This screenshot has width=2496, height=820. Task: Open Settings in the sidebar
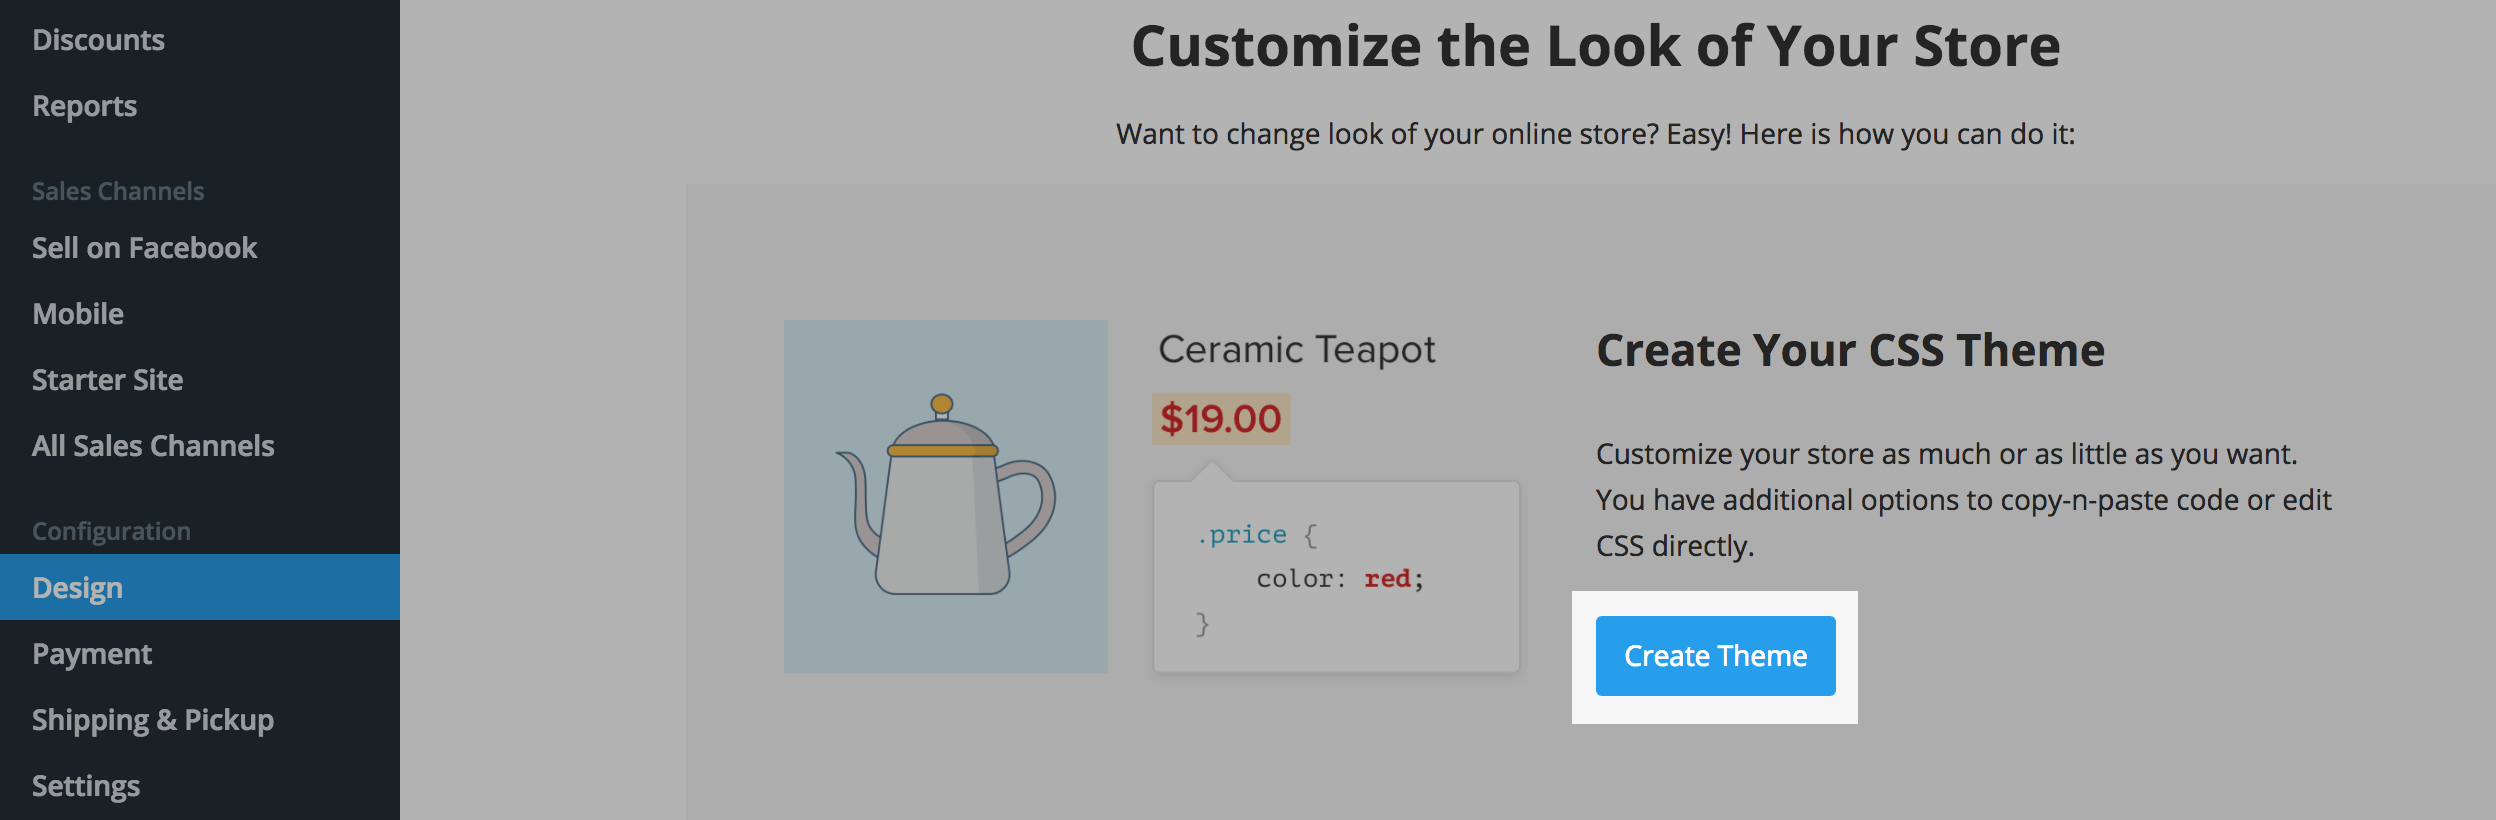[86, 786]
